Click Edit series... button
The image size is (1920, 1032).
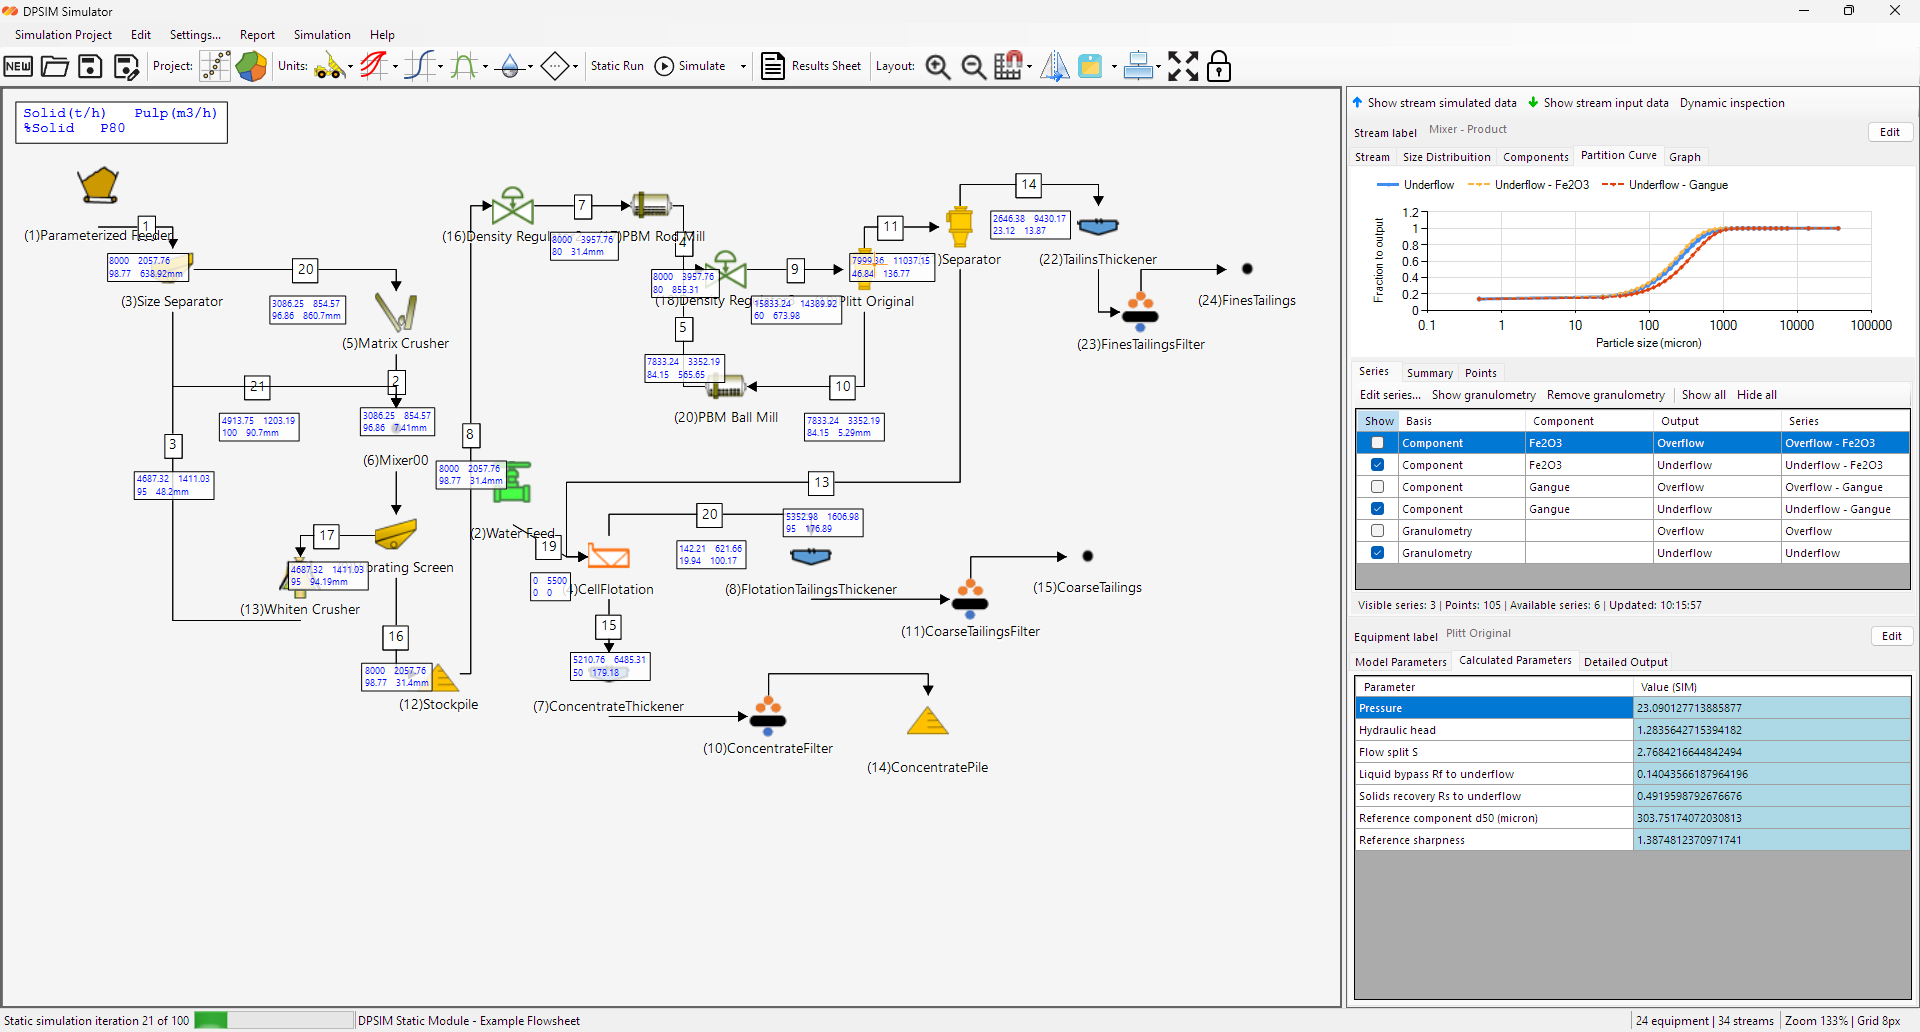[1390, 395]
